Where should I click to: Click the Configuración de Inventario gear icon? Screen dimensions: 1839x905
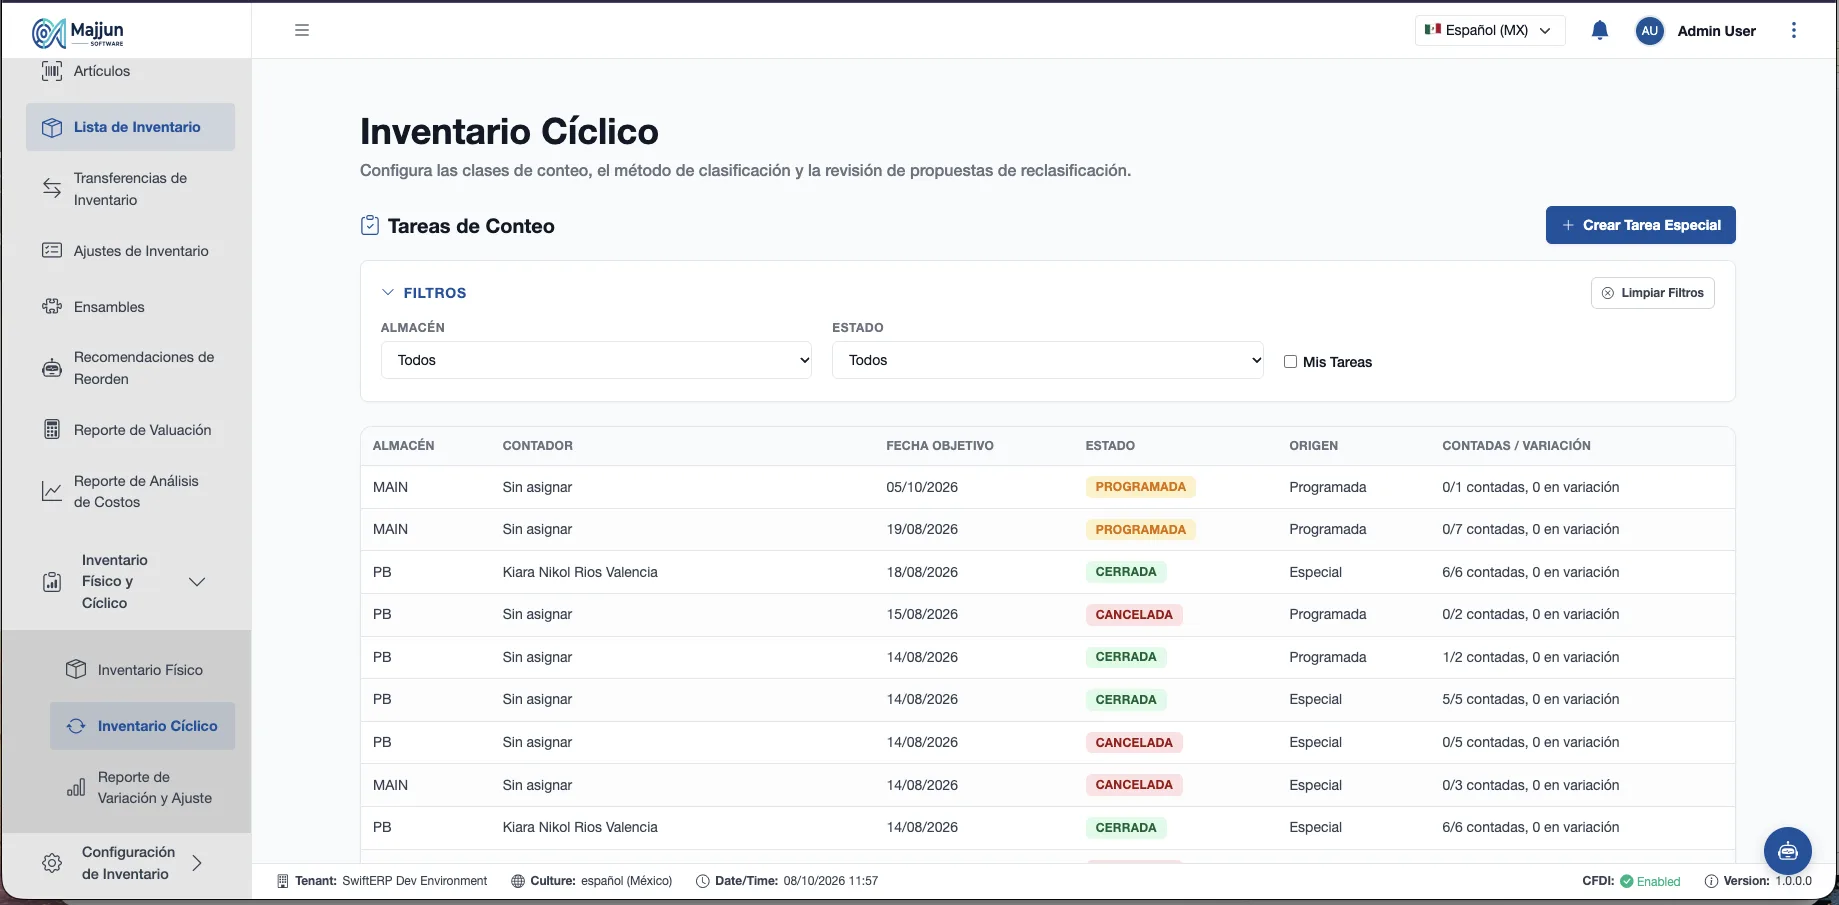tap(52, 863)
